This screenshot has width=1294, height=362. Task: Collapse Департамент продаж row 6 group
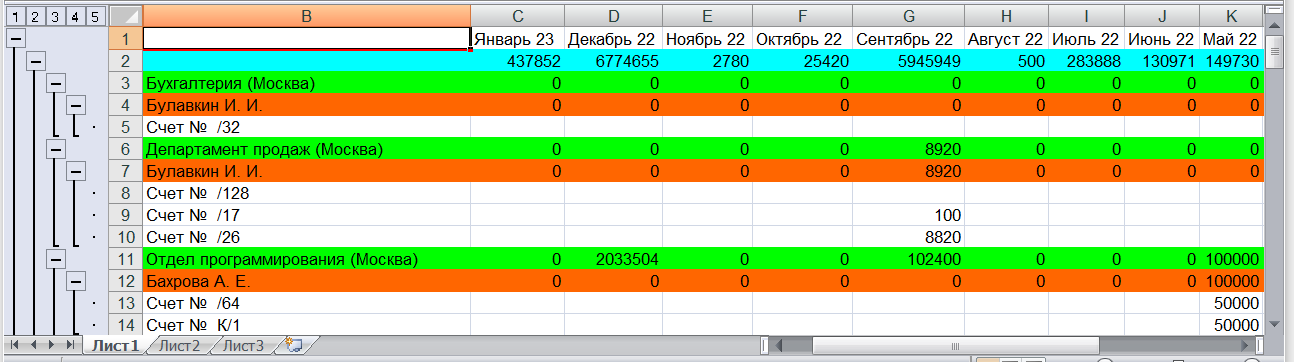coord(56,148)
